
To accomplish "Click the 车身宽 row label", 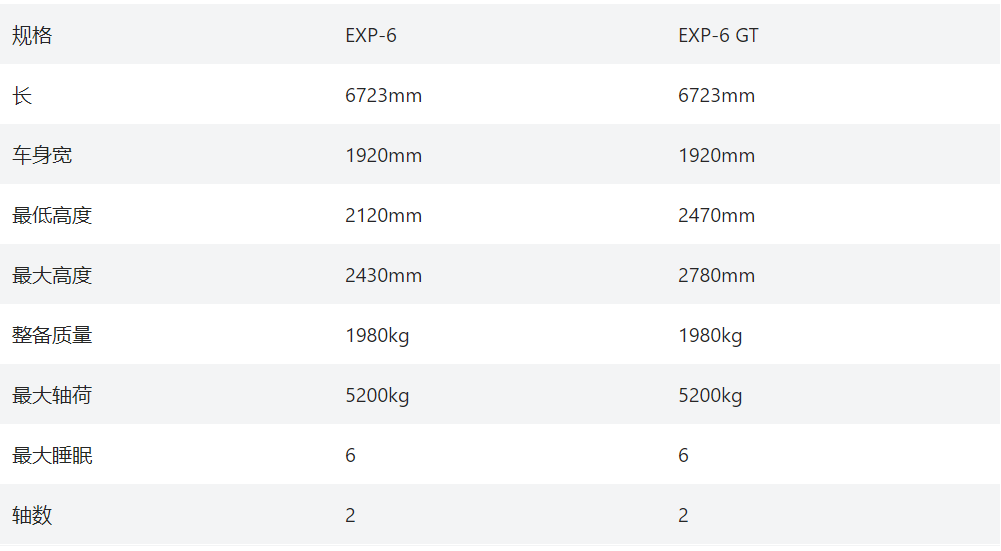I will tap(42, 156).
